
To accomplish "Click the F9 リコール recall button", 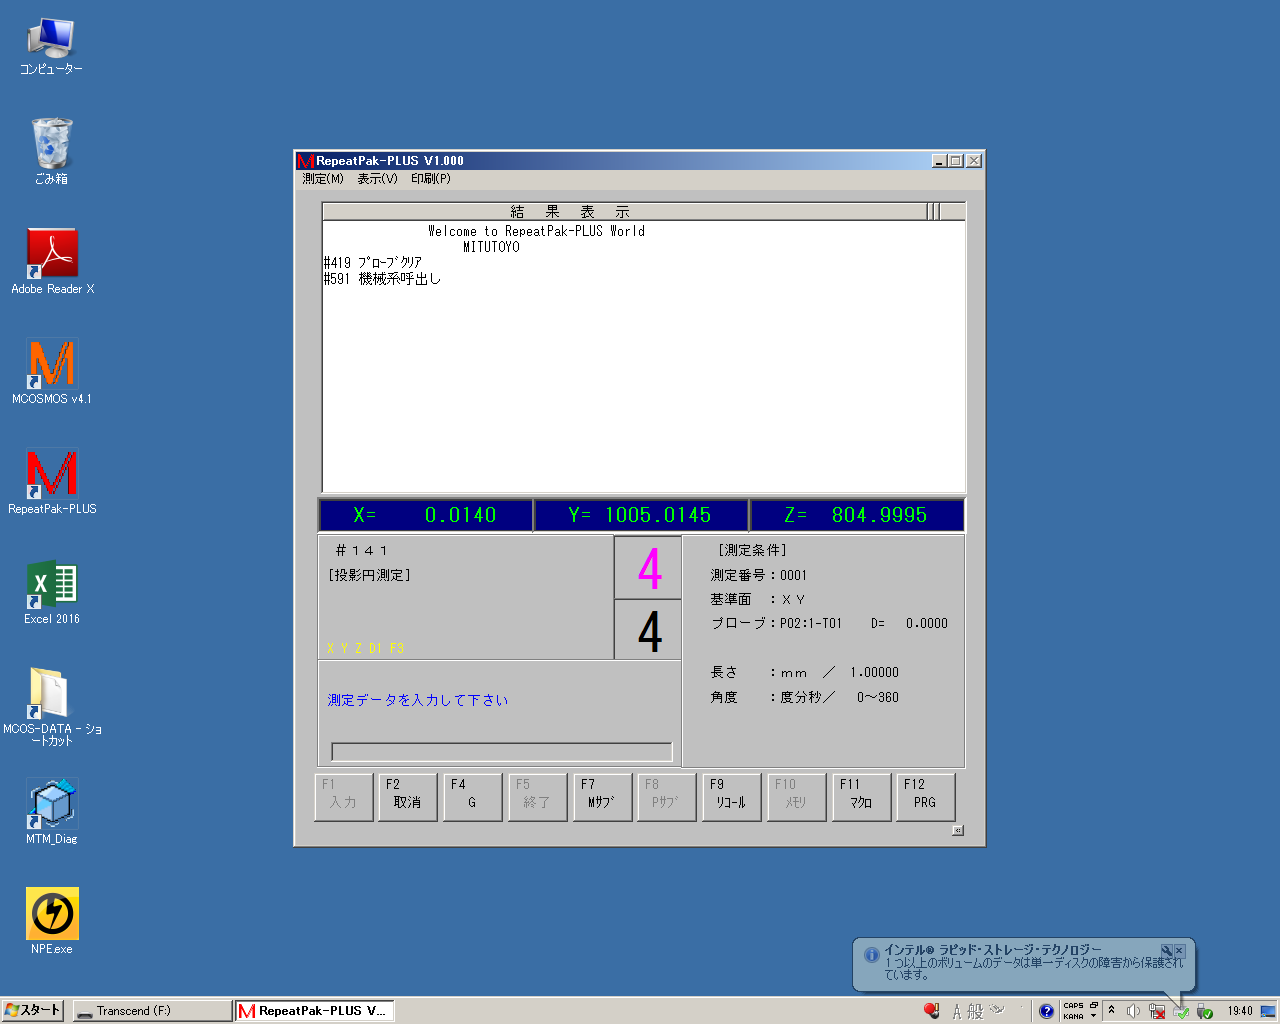I will point(732,797).
